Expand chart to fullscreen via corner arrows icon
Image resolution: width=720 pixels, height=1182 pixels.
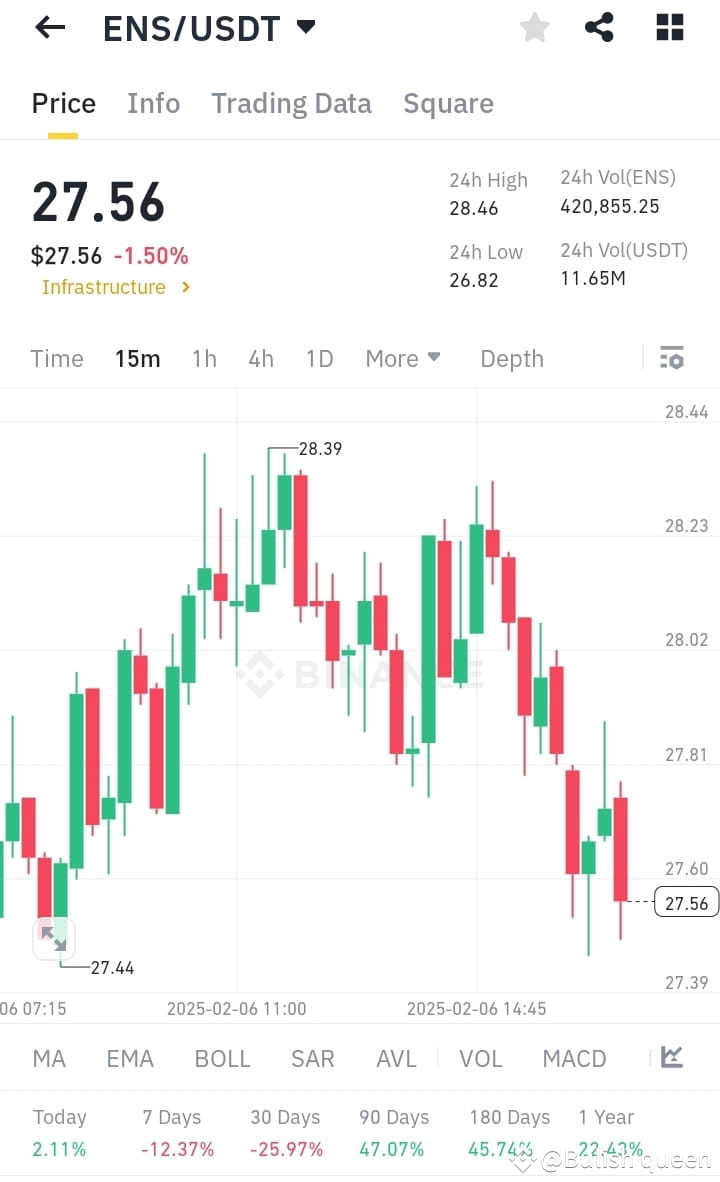(54, 938)
